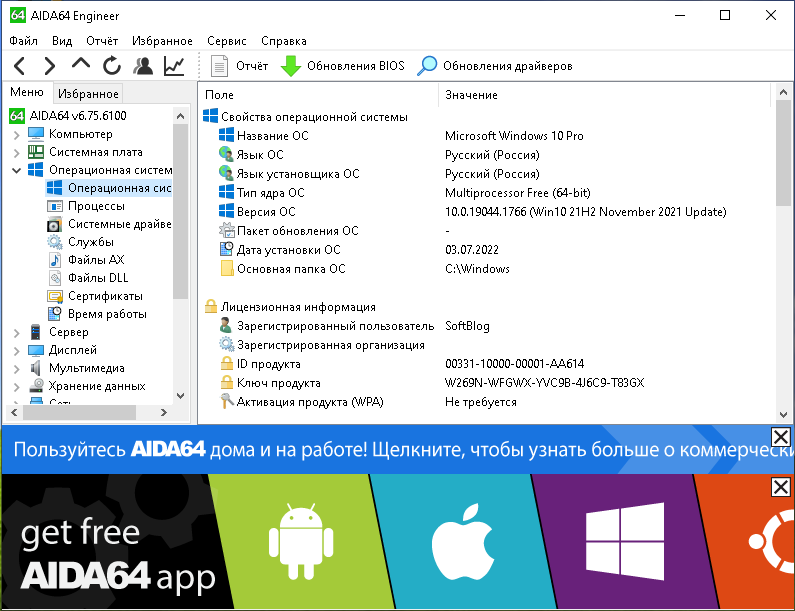Click Обновления BIOS with the green arrow
This screenshot has height=611, width=795.
[343, 66]
